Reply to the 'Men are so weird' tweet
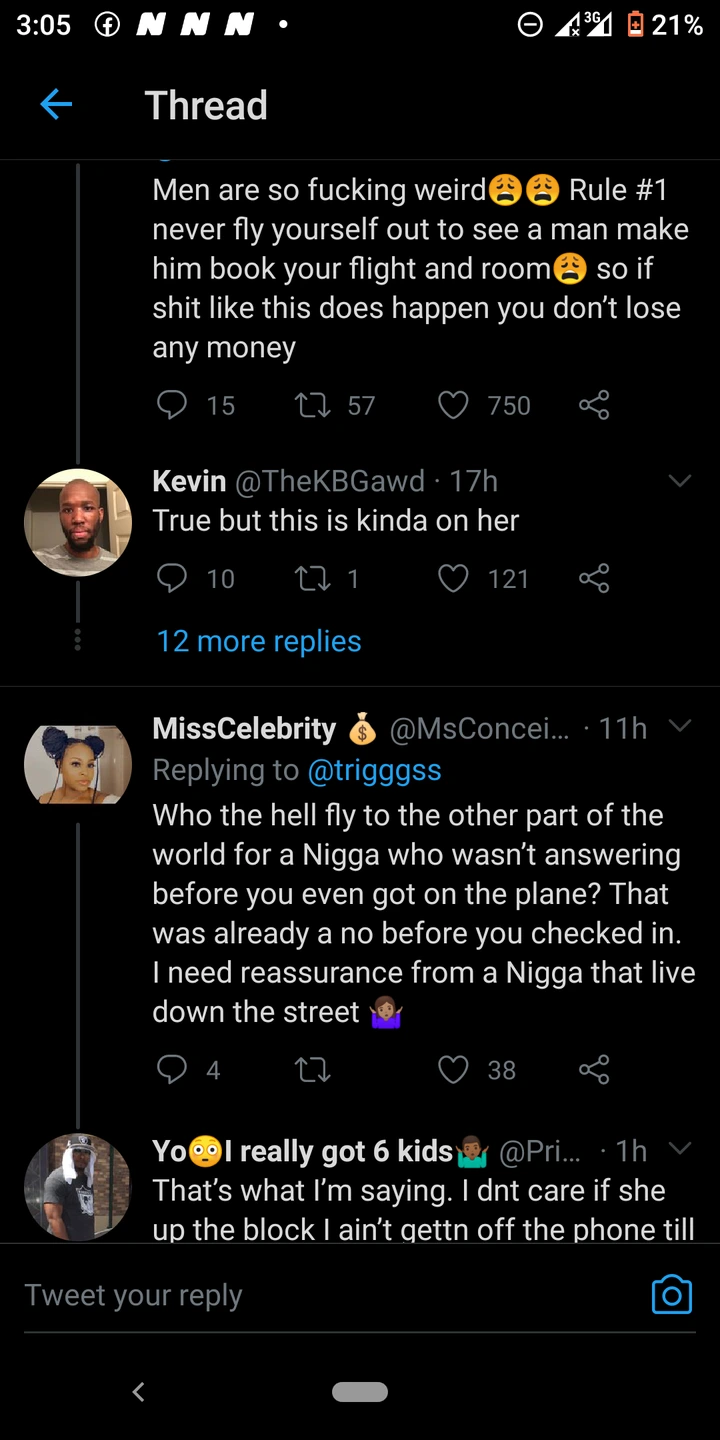Viewport: 720px width, 1440px height. [173, 405]
